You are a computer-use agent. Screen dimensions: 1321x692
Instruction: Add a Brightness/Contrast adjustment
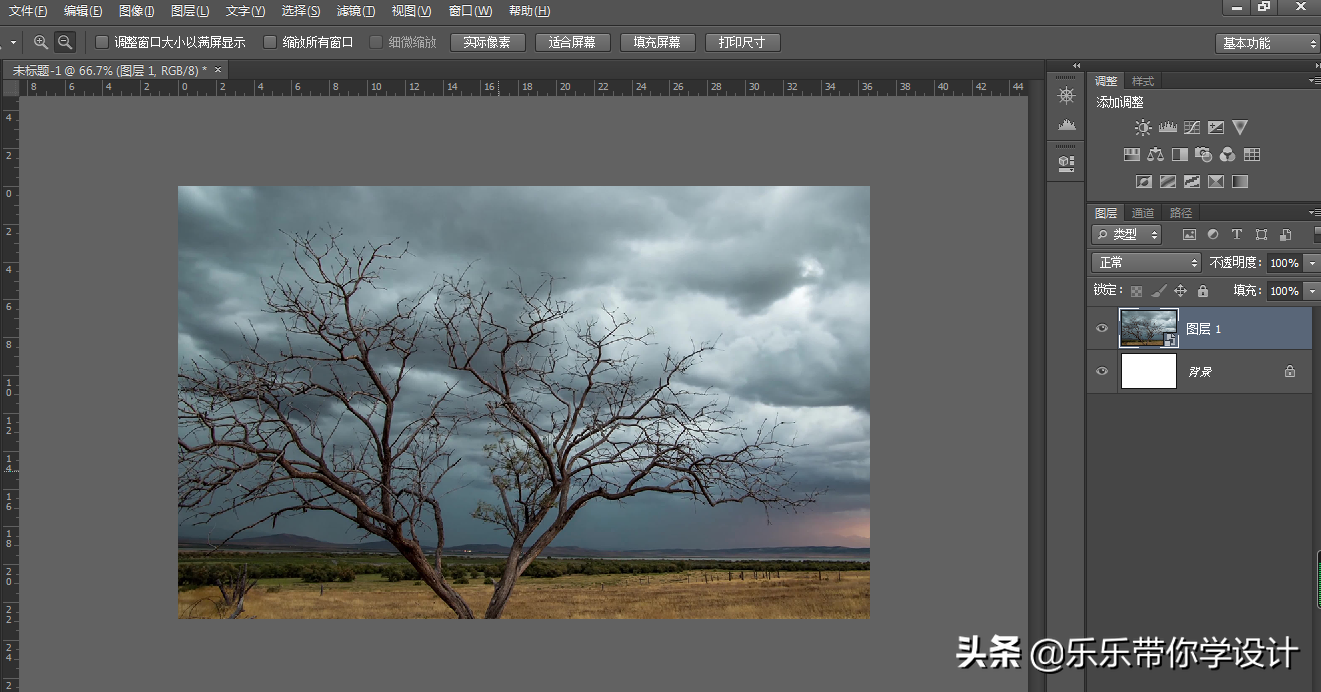[1143, 127]
